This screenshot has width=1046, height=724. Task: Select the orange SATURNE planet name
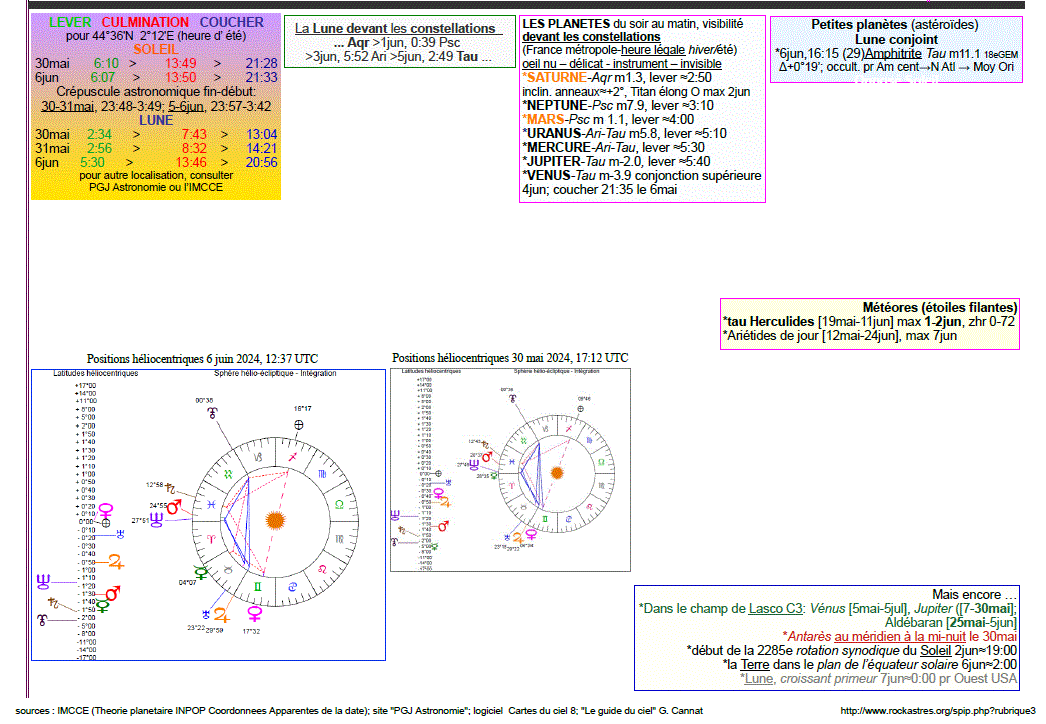[557, 77]
